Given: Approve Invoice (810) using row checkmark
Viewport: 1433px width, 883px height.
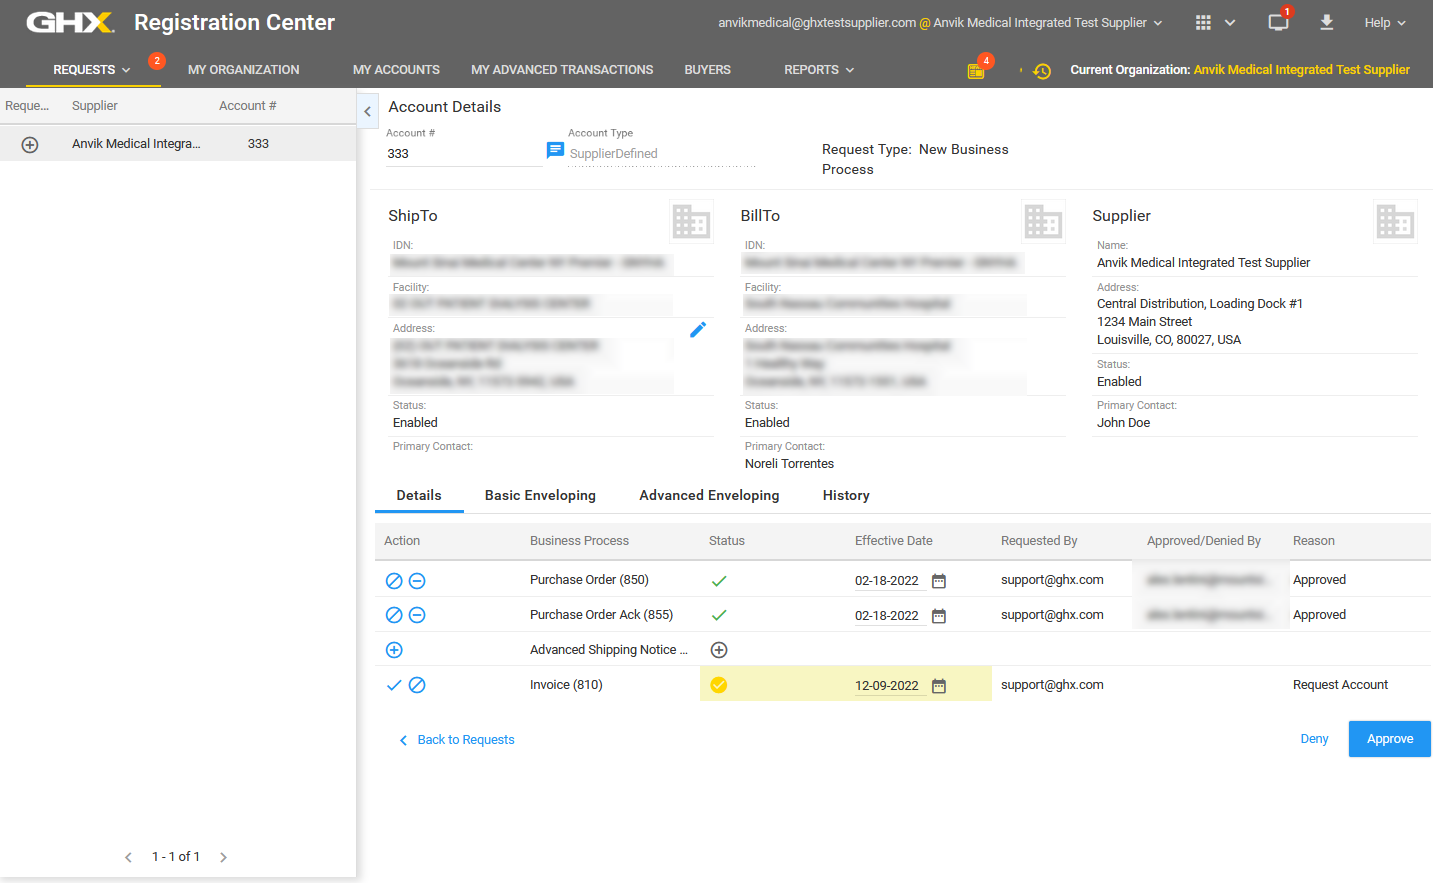Looking at the screenshot, I should (x=394, y=685).
